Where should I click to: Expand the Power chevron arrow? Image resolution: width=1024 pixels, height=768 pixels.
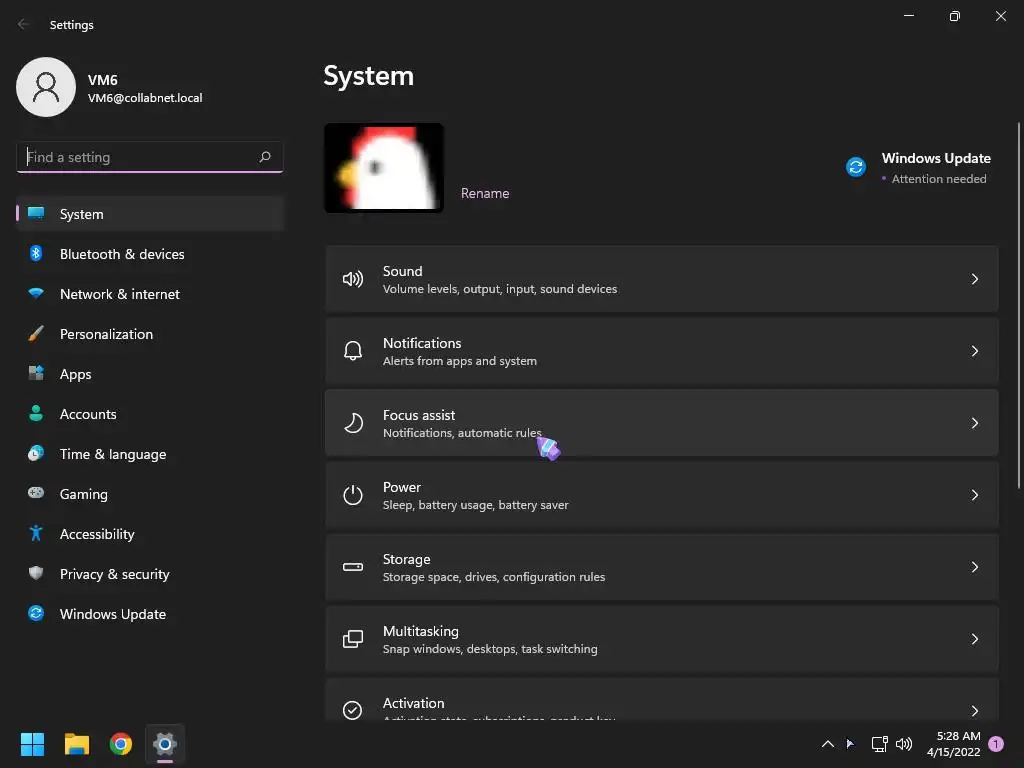coord(974,495)
